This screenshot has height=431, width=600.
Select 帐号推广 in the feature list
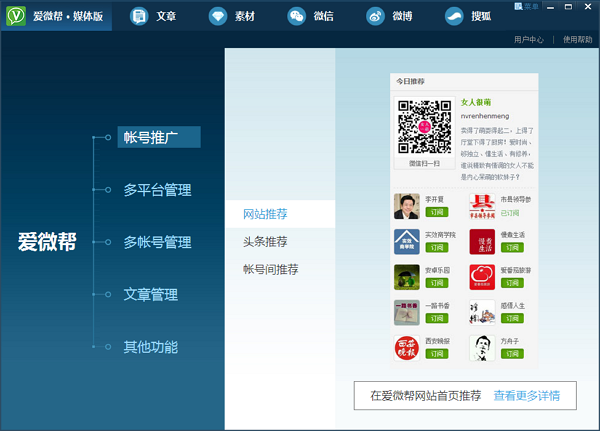159,137
